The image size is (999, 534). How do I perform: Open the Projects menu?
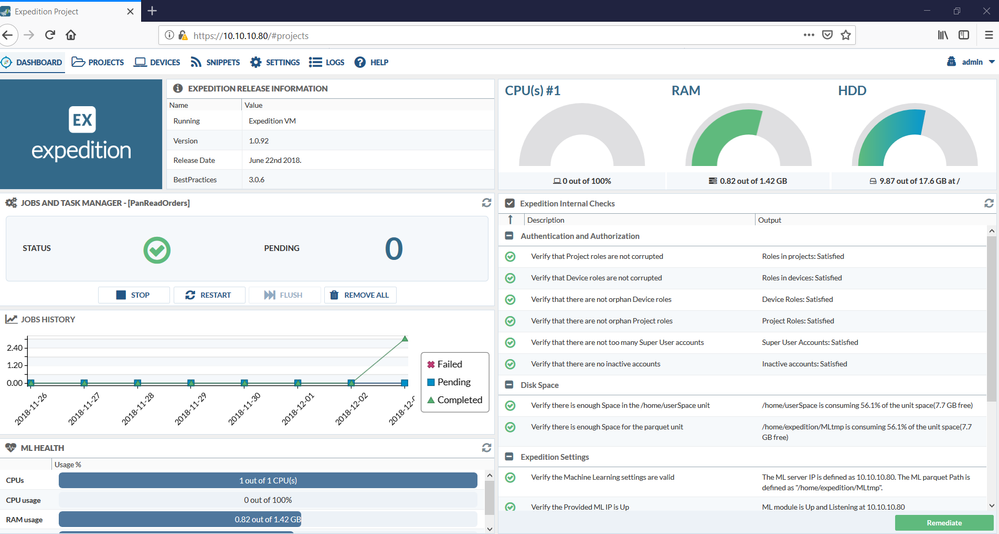click(x=98, y=62)
